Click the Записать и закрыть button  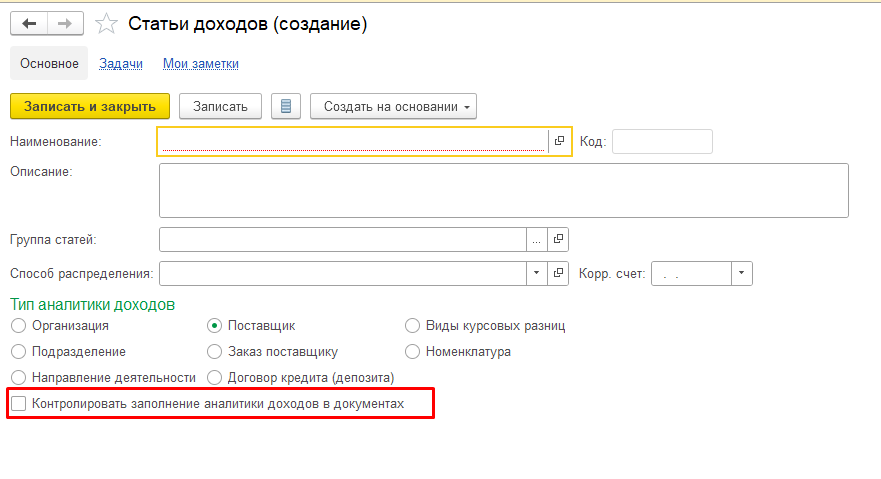tap(90, 106)
